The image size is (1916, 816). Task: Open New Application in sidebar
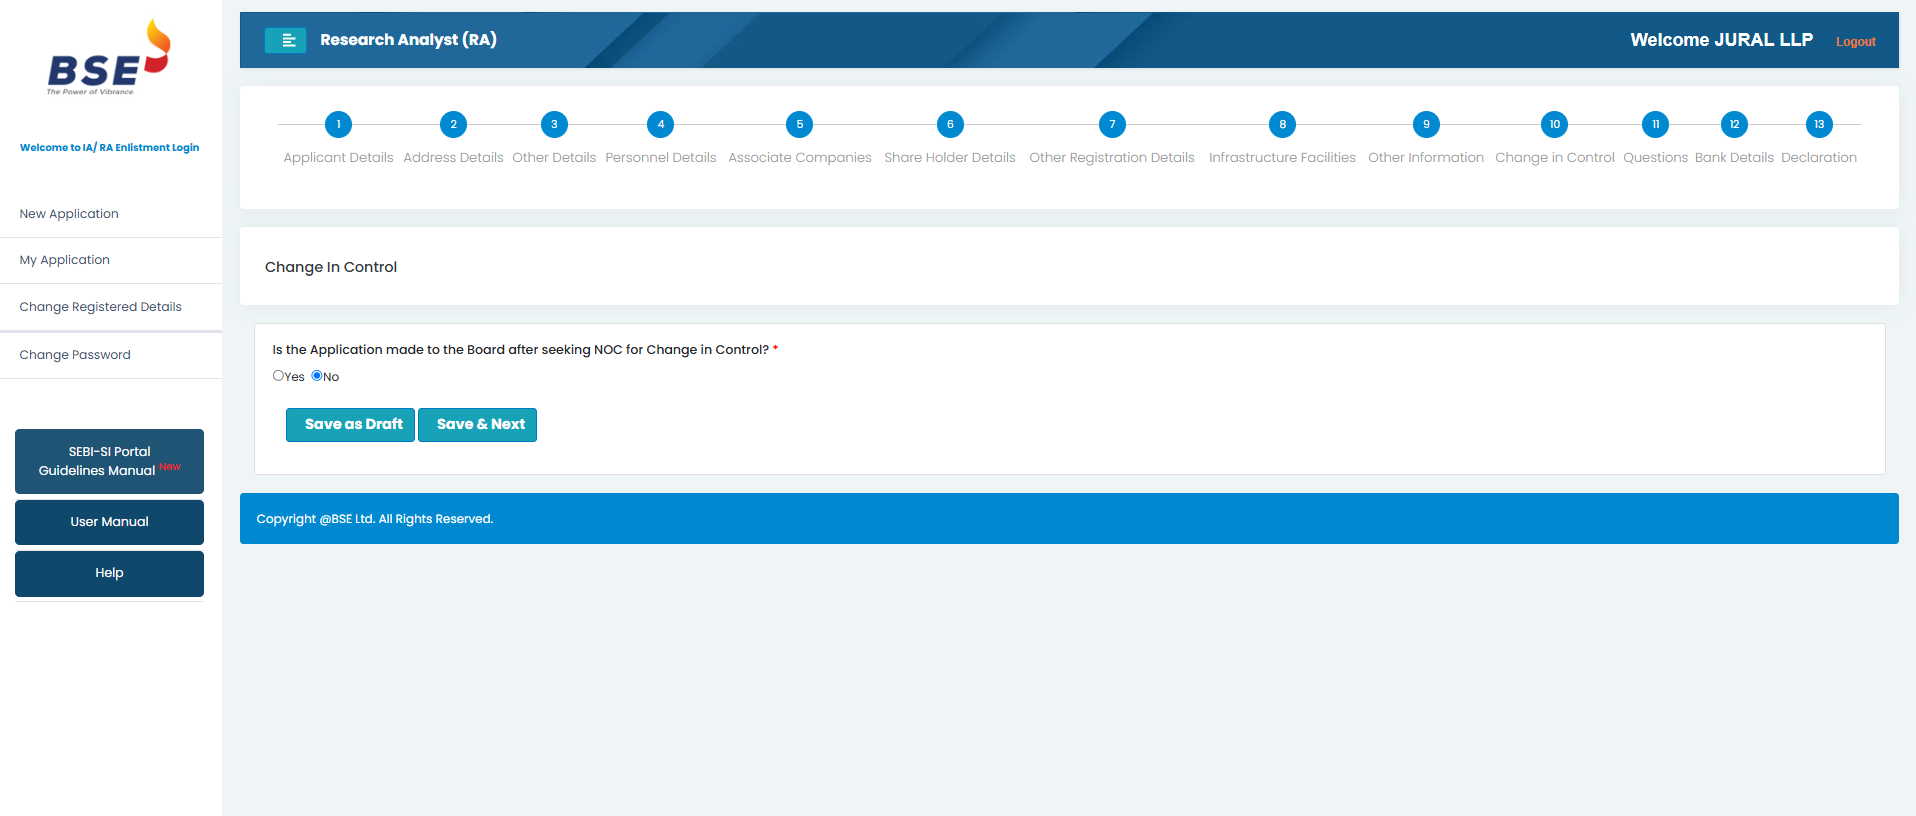coord(69,214)
